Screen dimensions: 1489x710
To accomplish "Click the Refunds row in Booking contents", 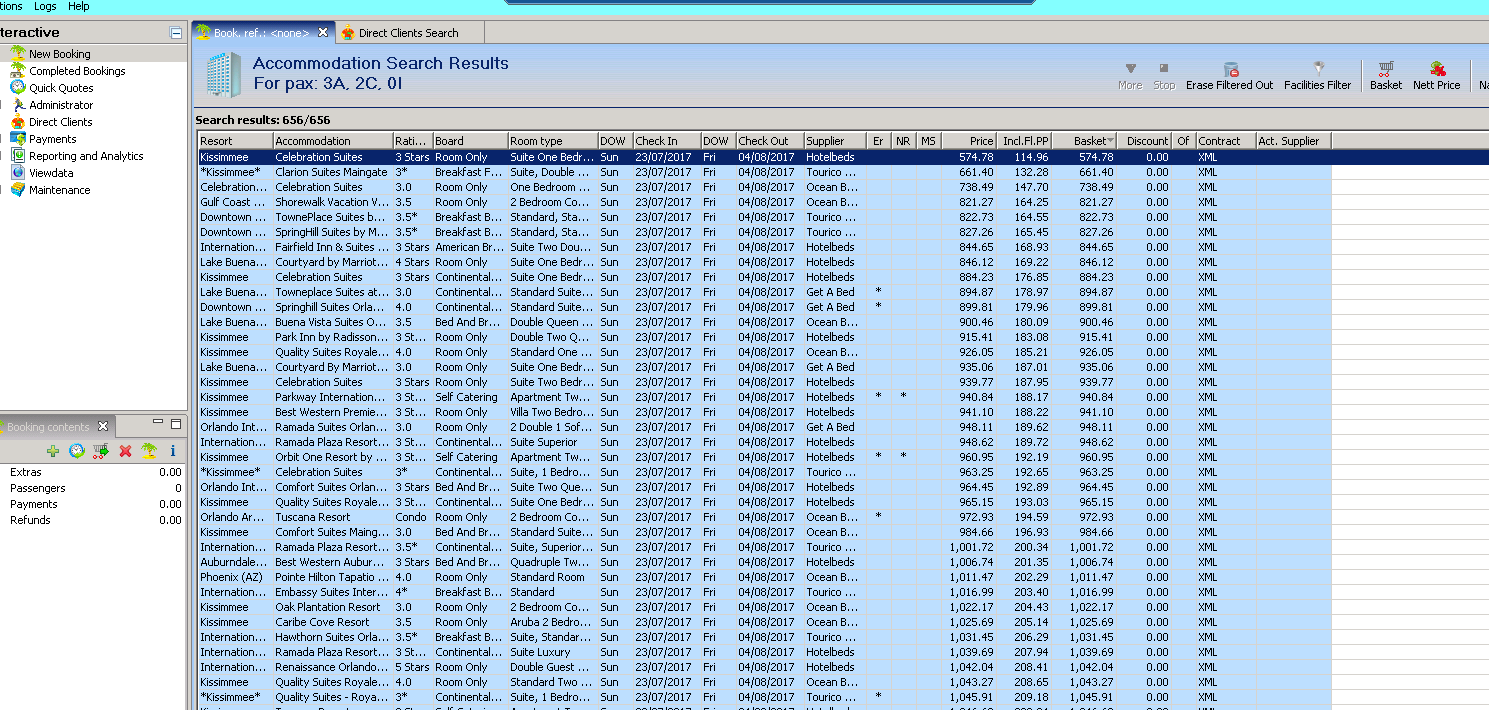I will (95, 520).
